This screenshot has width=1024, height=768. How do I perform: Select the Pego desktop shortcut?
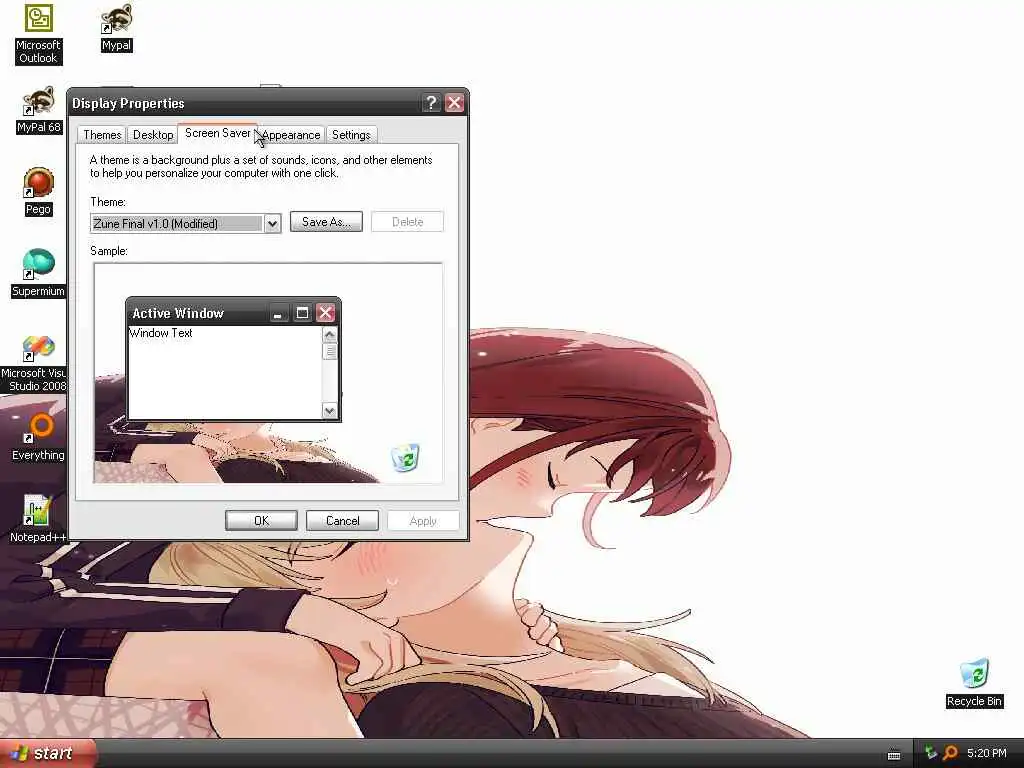point(39,192)
